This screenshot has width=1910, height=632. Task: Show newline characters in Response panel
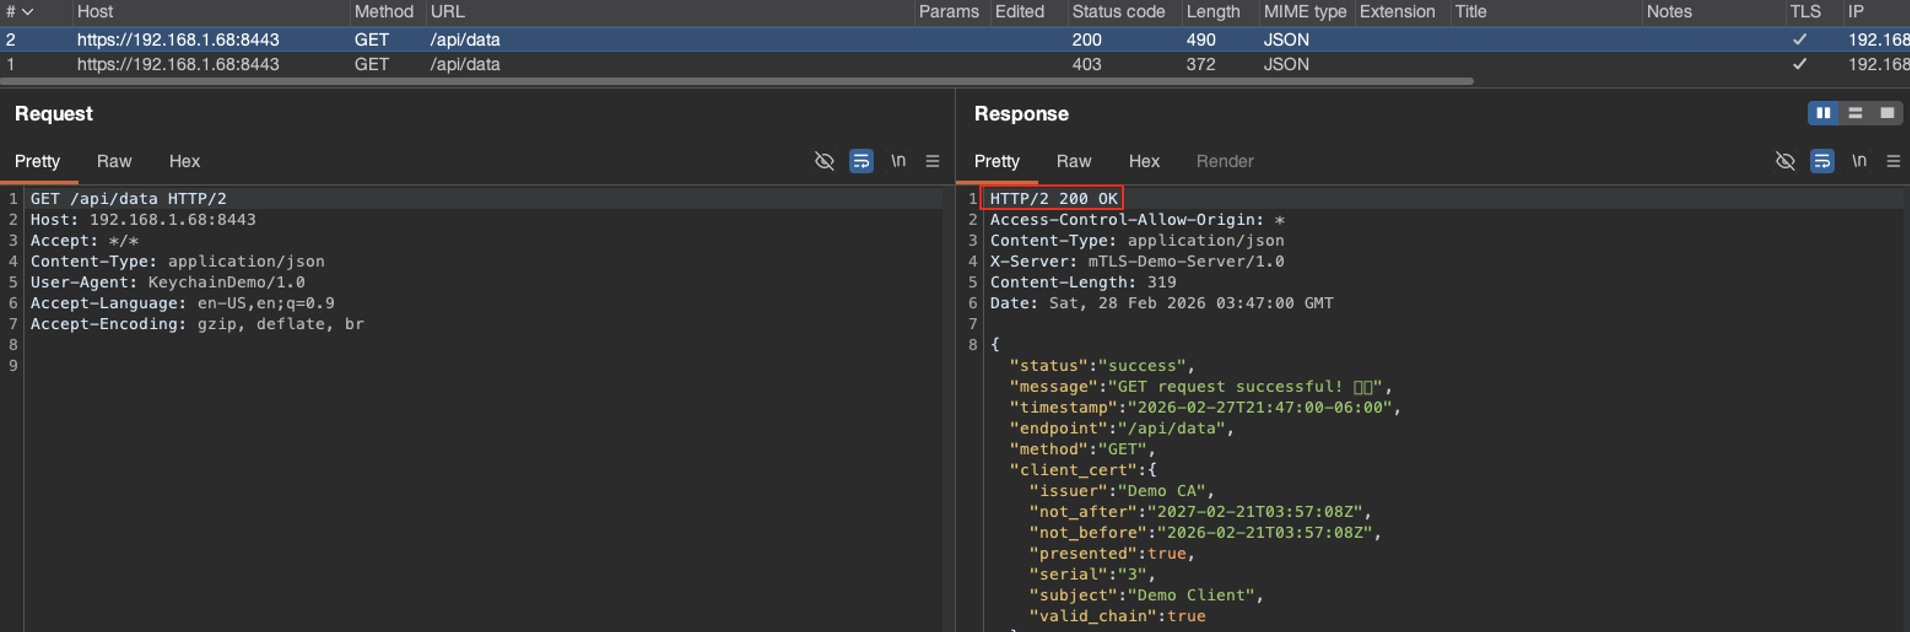tap(1858, 161)
